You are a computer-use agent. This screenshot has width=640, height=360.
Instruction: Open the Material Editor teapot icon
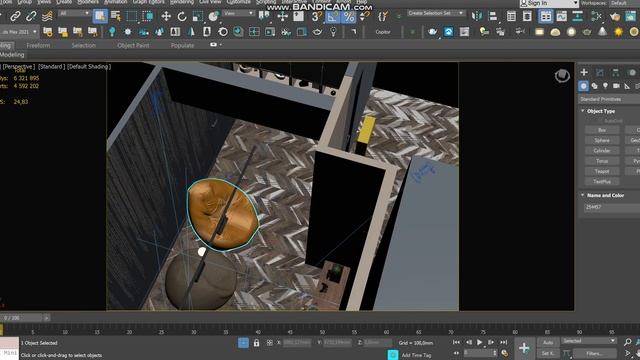point(615,17)
